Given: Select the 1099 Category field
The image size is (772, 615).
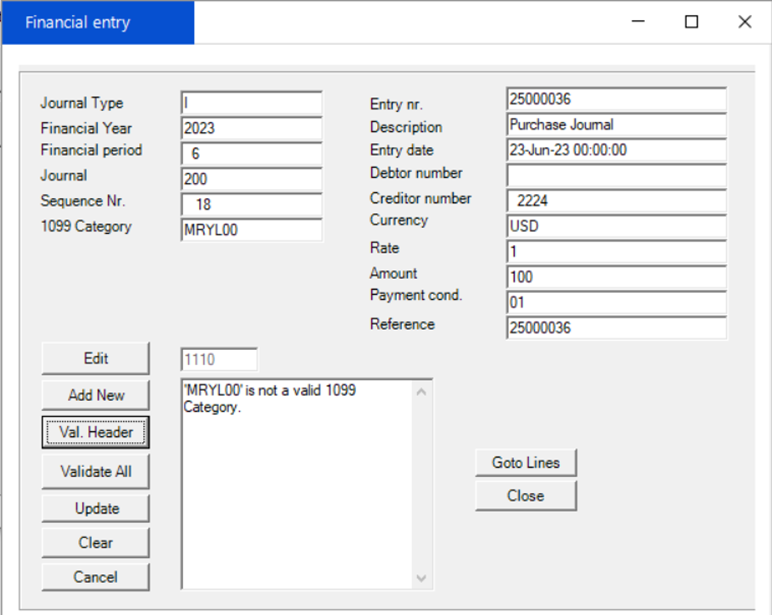Looking at the screenshot, I should pyautogui.click(x=251, y=229).
